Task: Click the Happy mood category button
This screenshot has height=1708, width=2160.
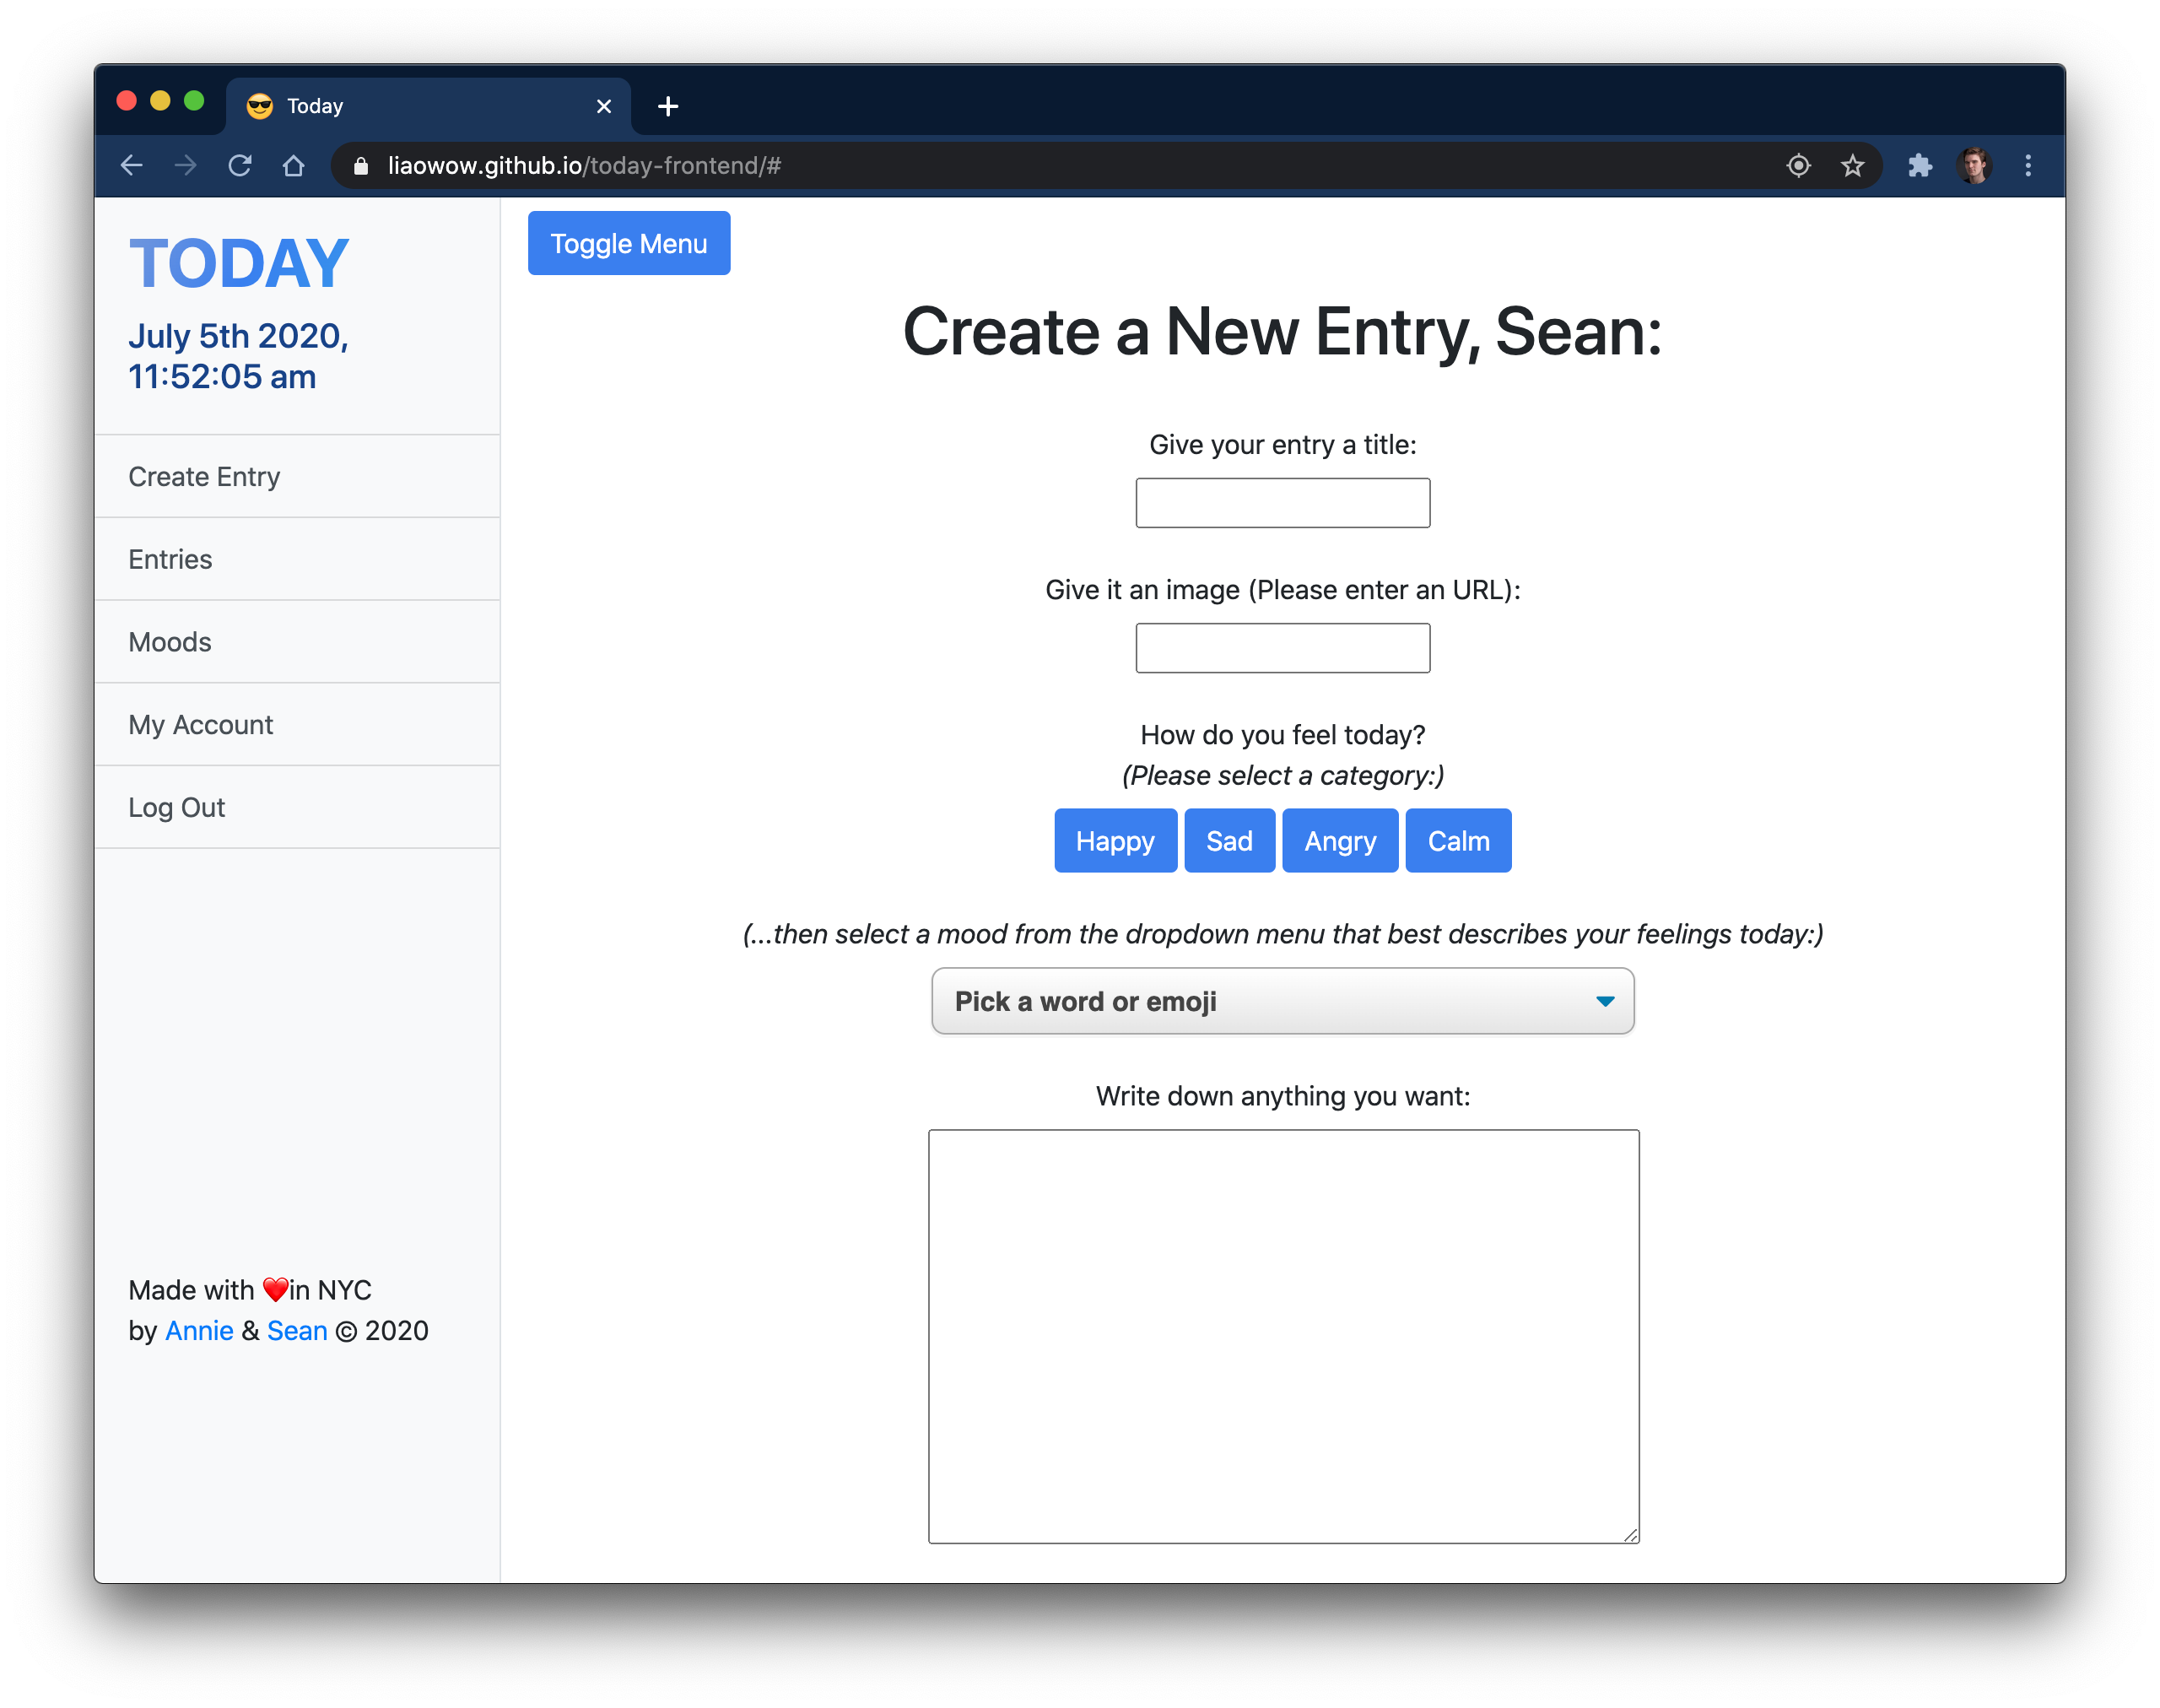Action: click(x=1115, y=840)
